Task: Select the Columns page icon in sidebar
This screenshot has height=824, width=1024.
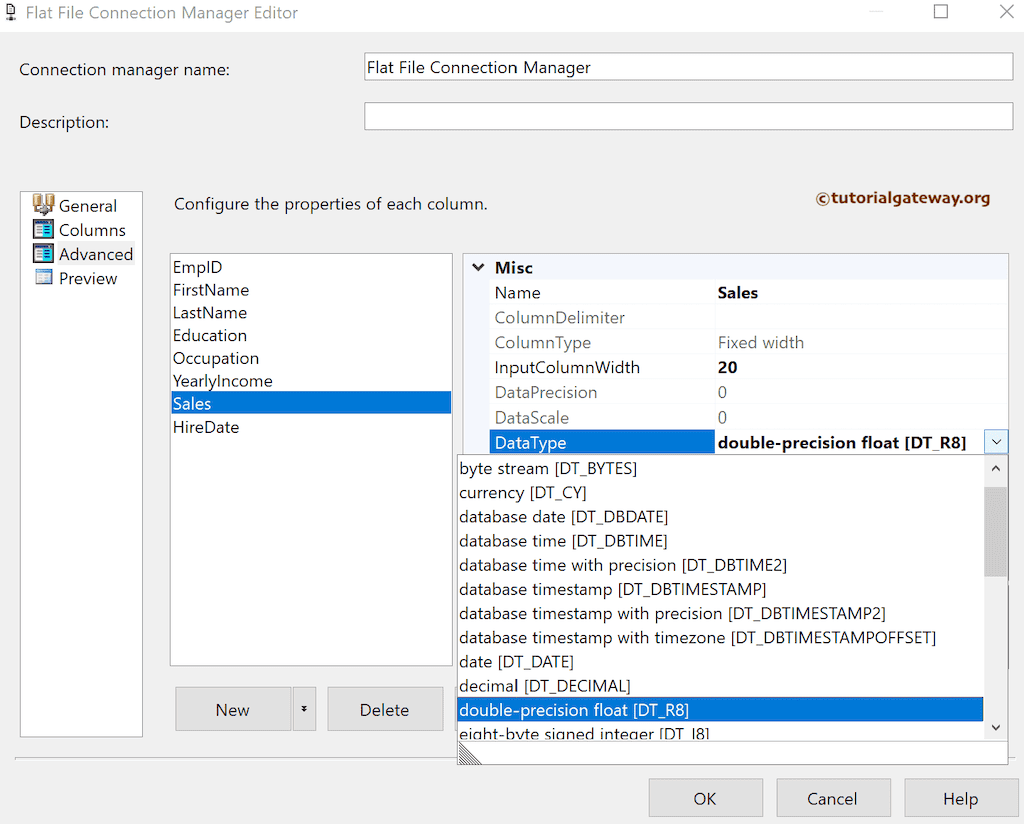Action: [45, 229]
